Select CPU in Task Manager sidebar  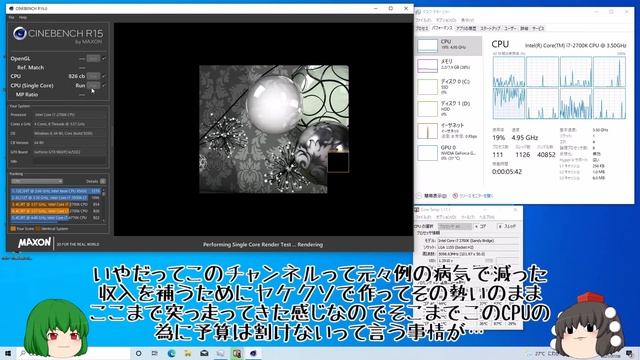(x=448, y=45)
